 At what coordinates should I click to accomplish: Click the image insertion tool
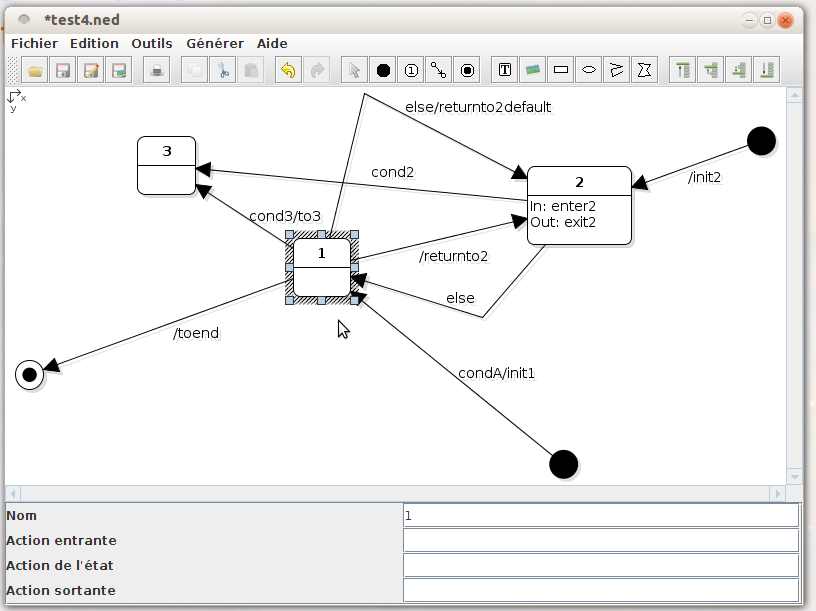[x=533, y=70]
